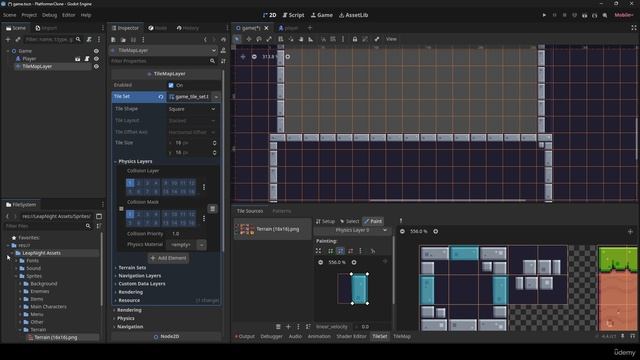
Task: Select the Rotate Mode tool
Action: [x=259, y=39]
